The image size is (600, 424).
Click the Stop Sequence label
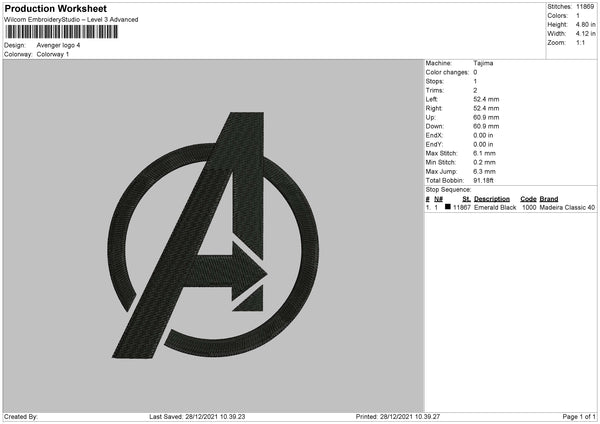tap(448, 190)
